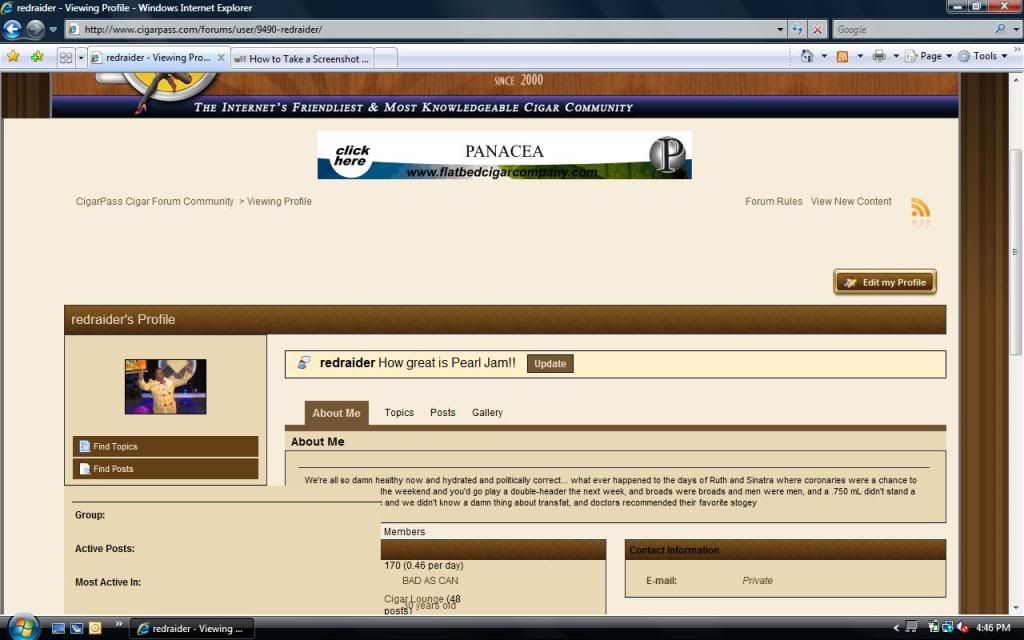Image resolution: width=1024 pixels, height=640 pixels.
Task: Click the Print toolbar icon
Action: point(879,56)
